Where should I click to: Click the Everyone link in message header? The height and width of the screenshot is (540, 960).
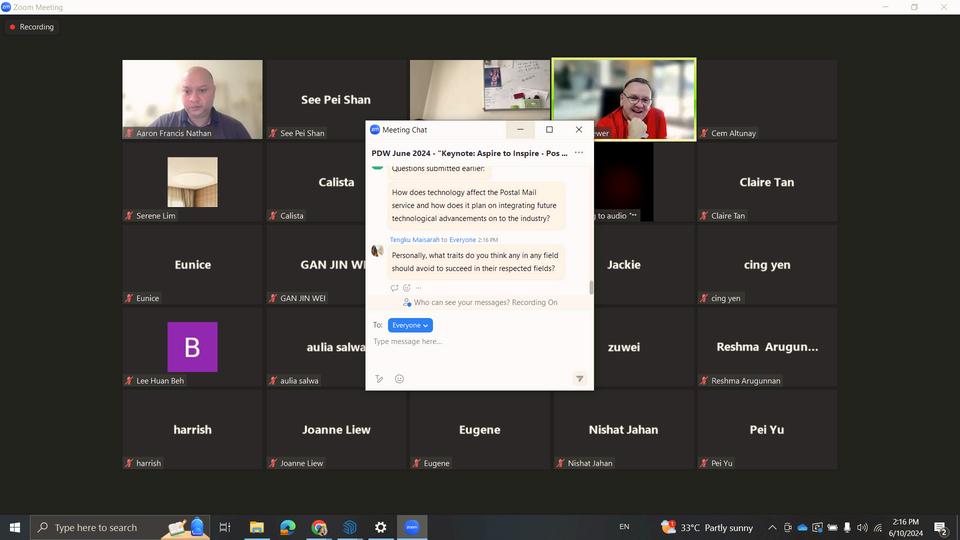coord(462,239)
